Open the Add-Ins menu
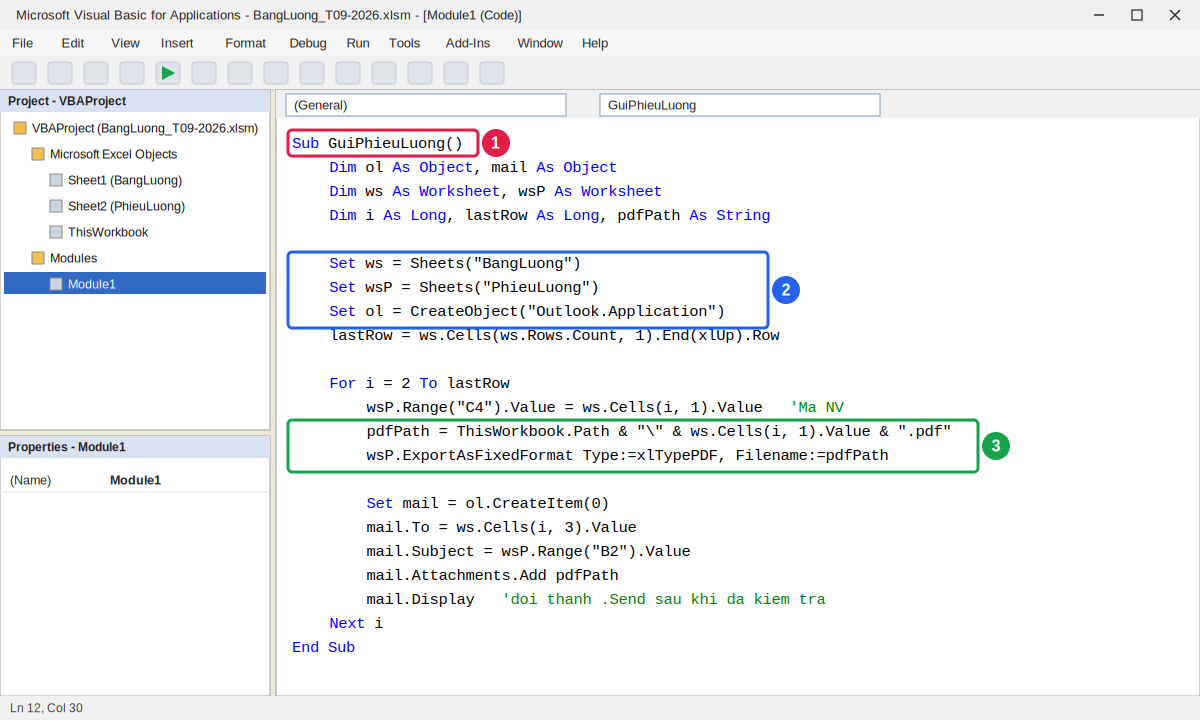Screen dimensions: 1200x720 [x=468, y=43]
